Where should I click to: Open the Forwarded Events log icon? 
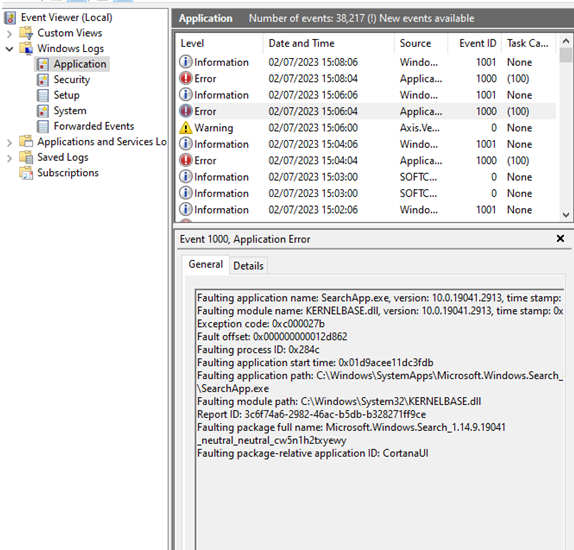click(x=43, y=126)
